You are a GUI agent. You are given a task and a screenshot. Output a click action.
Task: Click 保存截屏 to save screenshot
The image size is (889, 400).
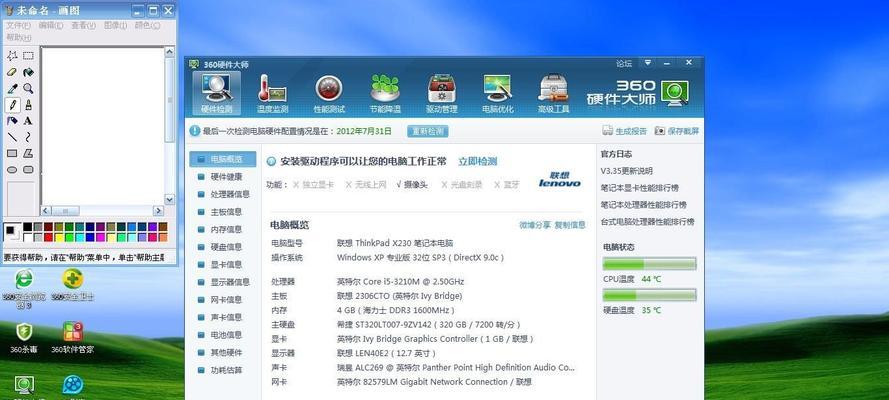[677, 131]
